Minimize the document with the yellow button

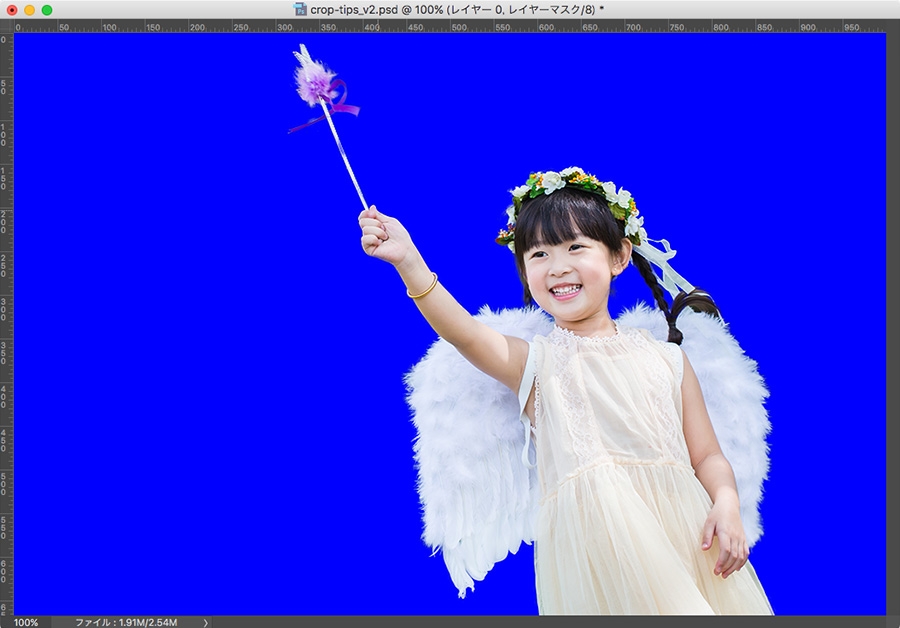pyautogui.click(x=29, y=10)
